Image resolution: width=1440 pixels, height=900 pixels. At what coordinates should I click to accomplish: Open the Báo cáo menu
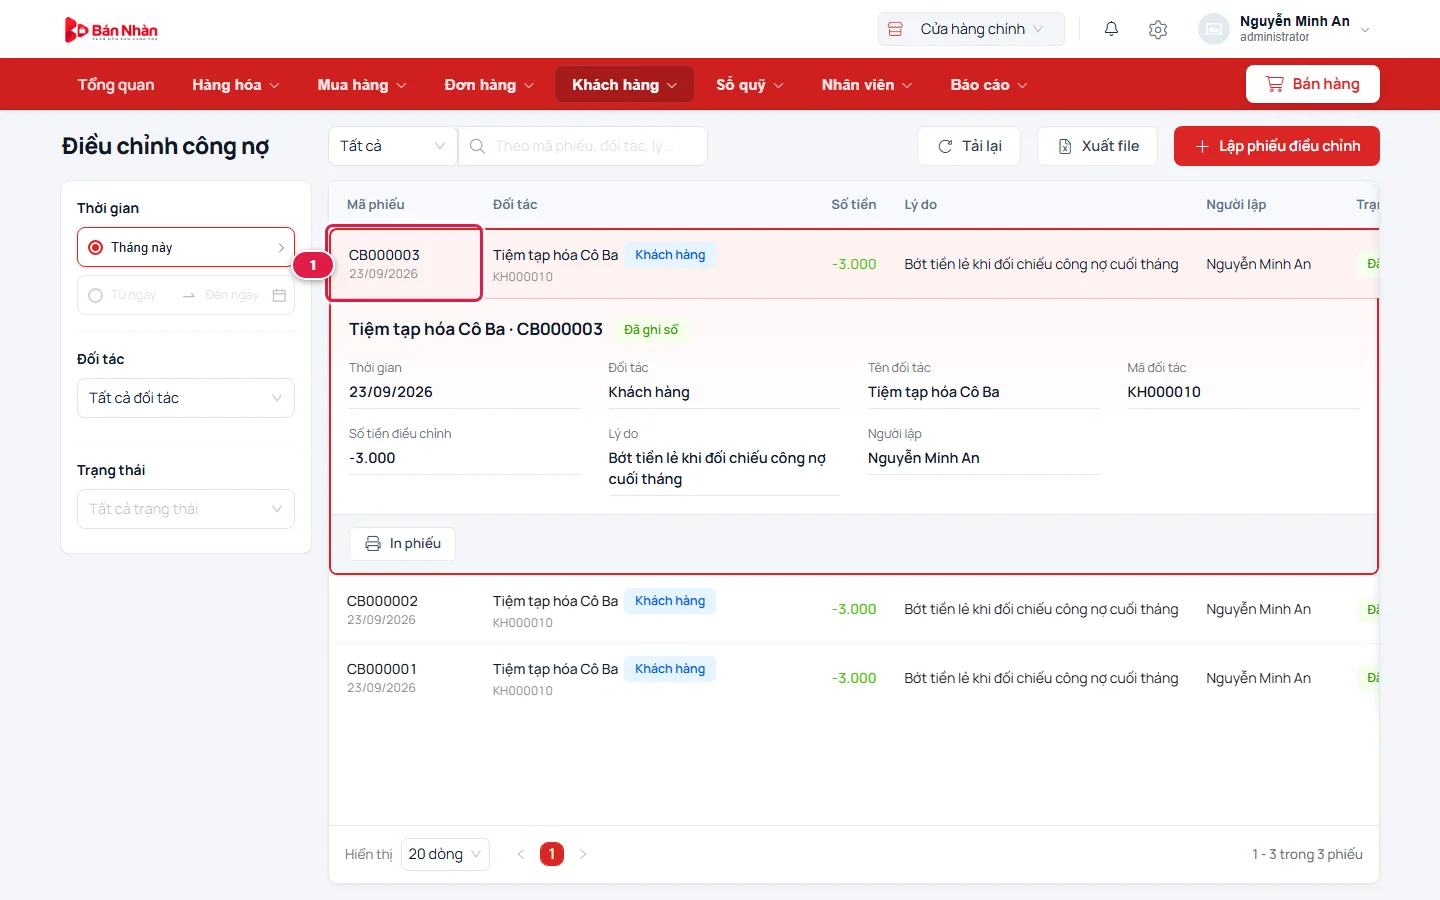(989, 85)
